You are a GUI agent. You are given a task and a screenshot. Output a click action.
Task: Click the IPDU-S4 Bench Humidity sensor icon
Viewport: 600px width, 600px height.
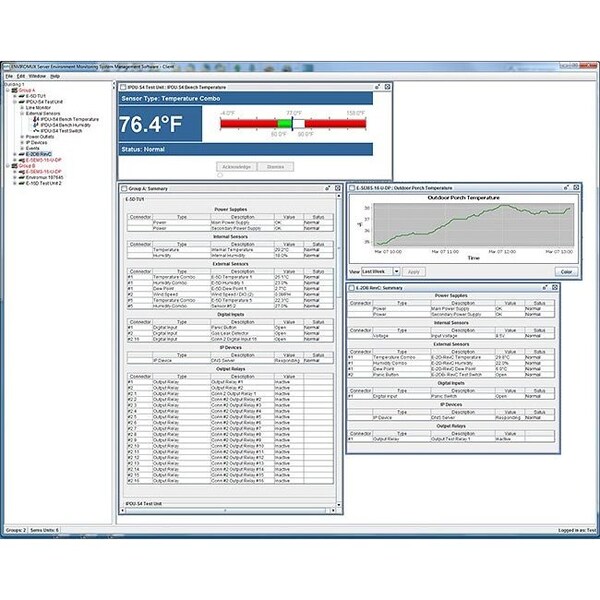(x=37, y=125)
